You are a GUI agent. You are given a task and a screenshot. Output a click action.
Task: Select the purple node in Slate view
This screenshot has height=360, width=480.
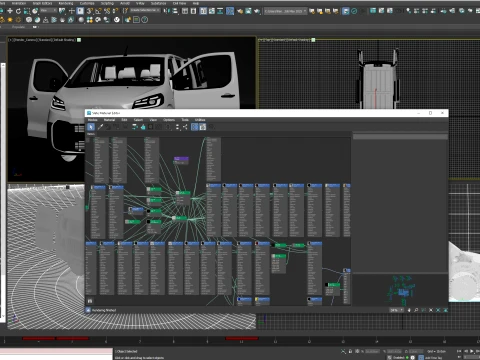(181, 160)
